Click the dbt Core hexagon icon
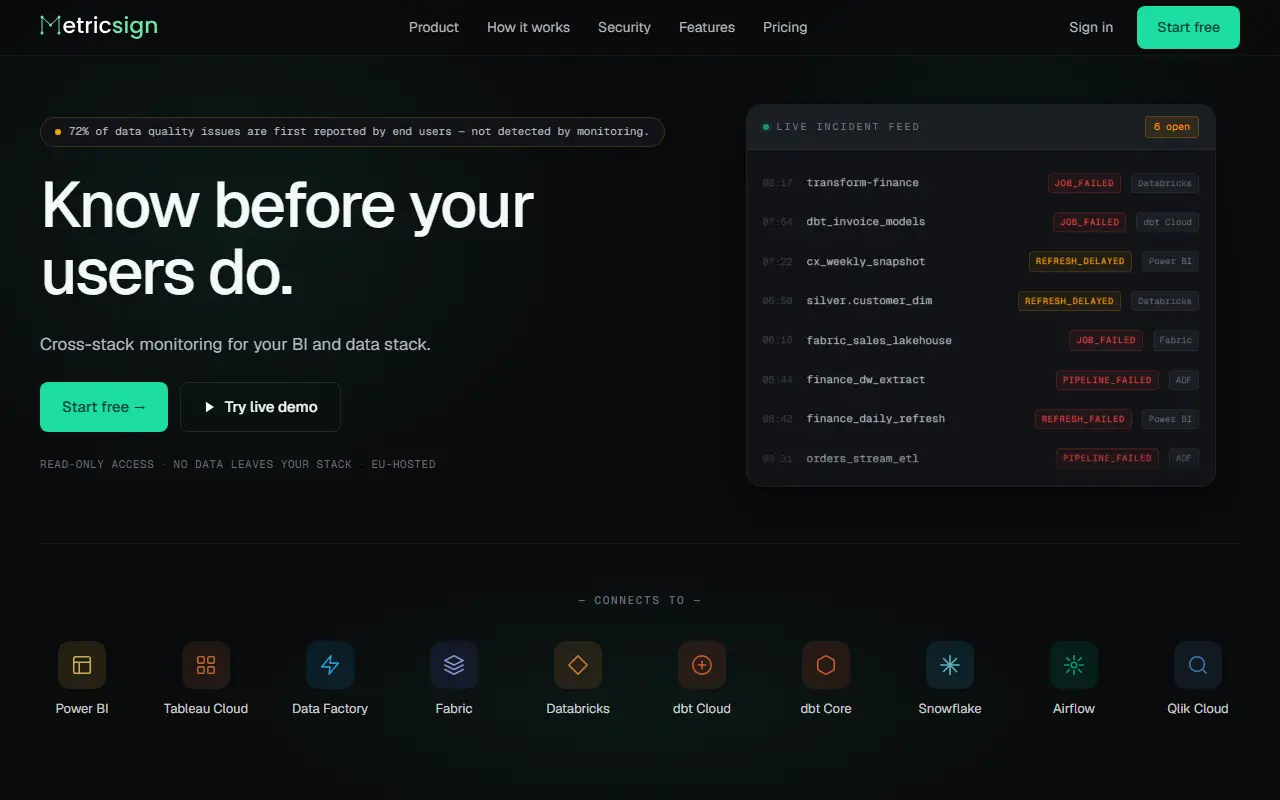Viewport: 1280px width, 800px height. pos(826,665)
